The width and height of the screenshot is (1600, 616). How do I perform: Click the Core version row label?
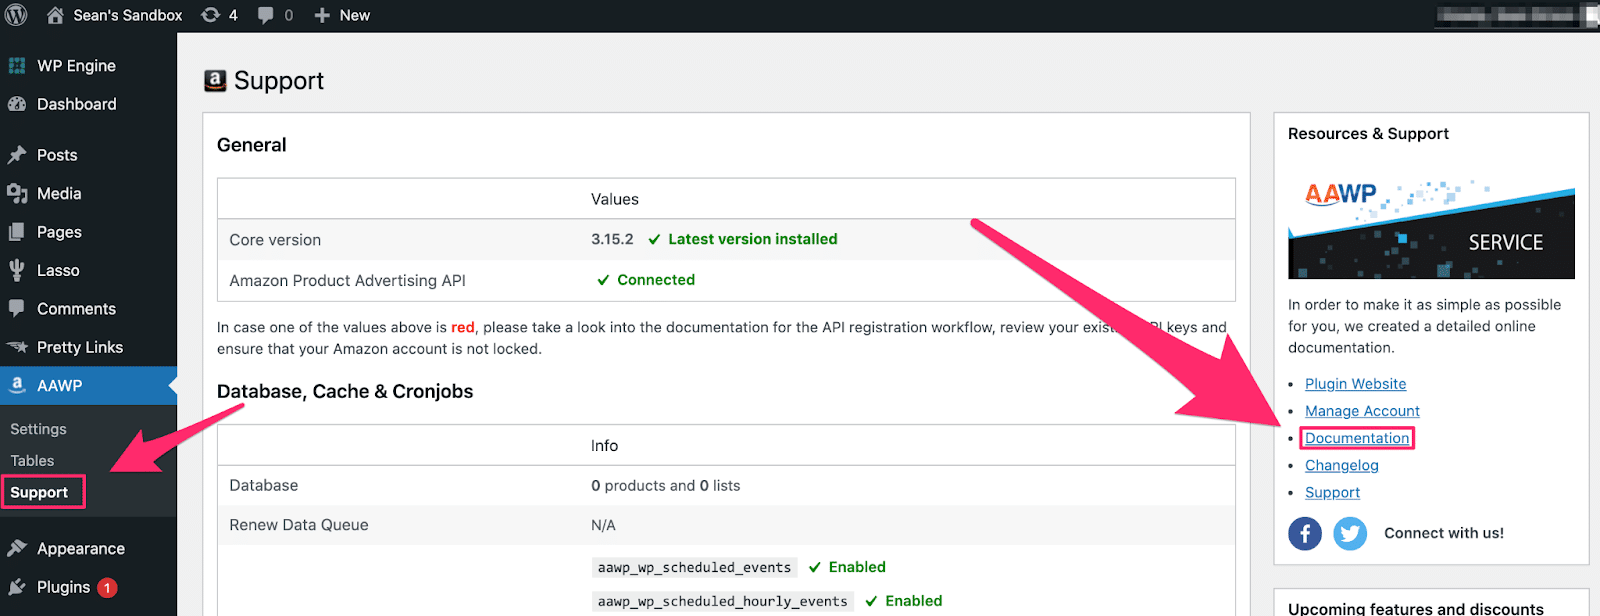coord(275,240)
